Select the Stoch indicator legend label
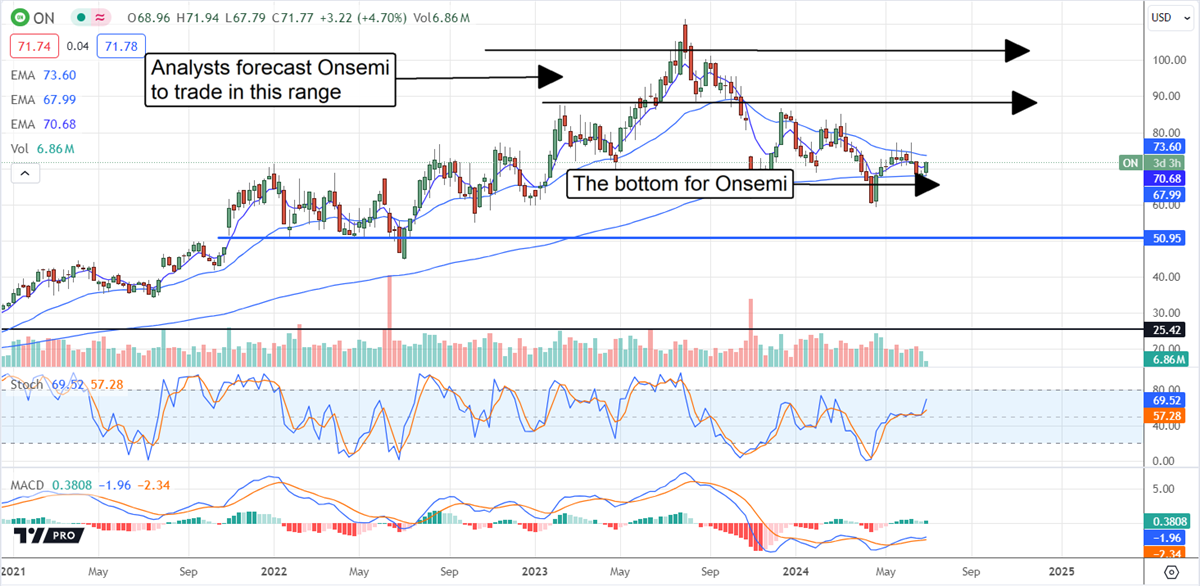This screenshot has height=586, width=1200. (x=25, y=383)
